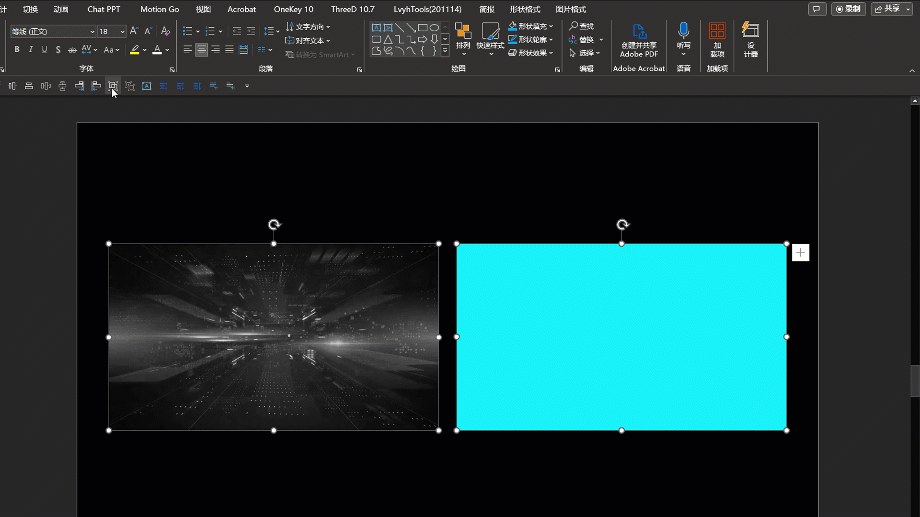This screenshot has width=920, height=517.
Task: Open Quick Styles (快速样式) gallery
Action: pos(490,40)
